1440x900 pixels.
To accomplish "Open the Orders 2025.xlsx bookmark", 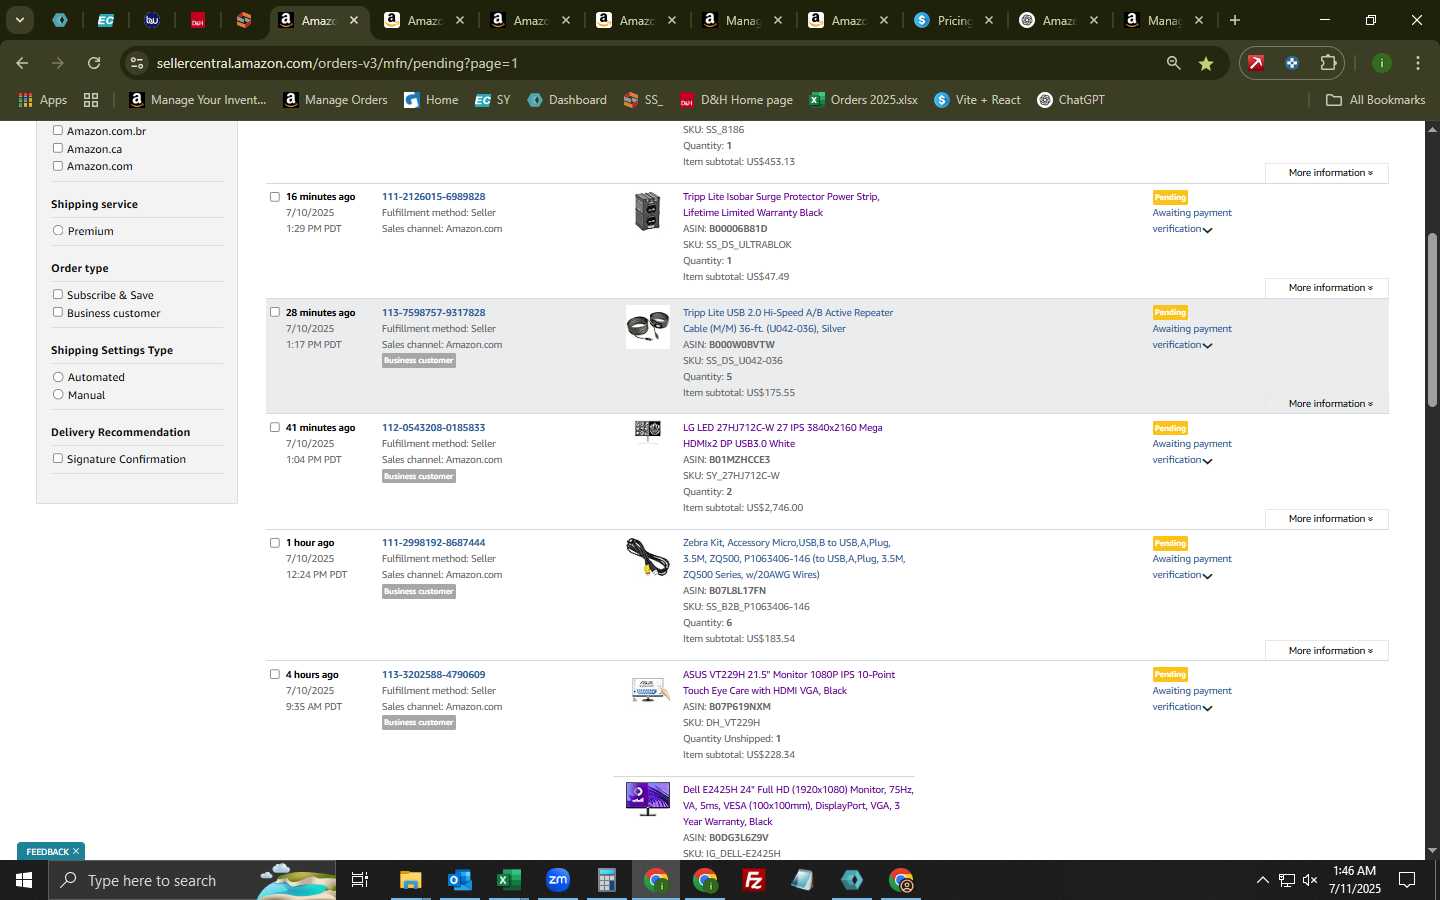I will pos(863,100).
